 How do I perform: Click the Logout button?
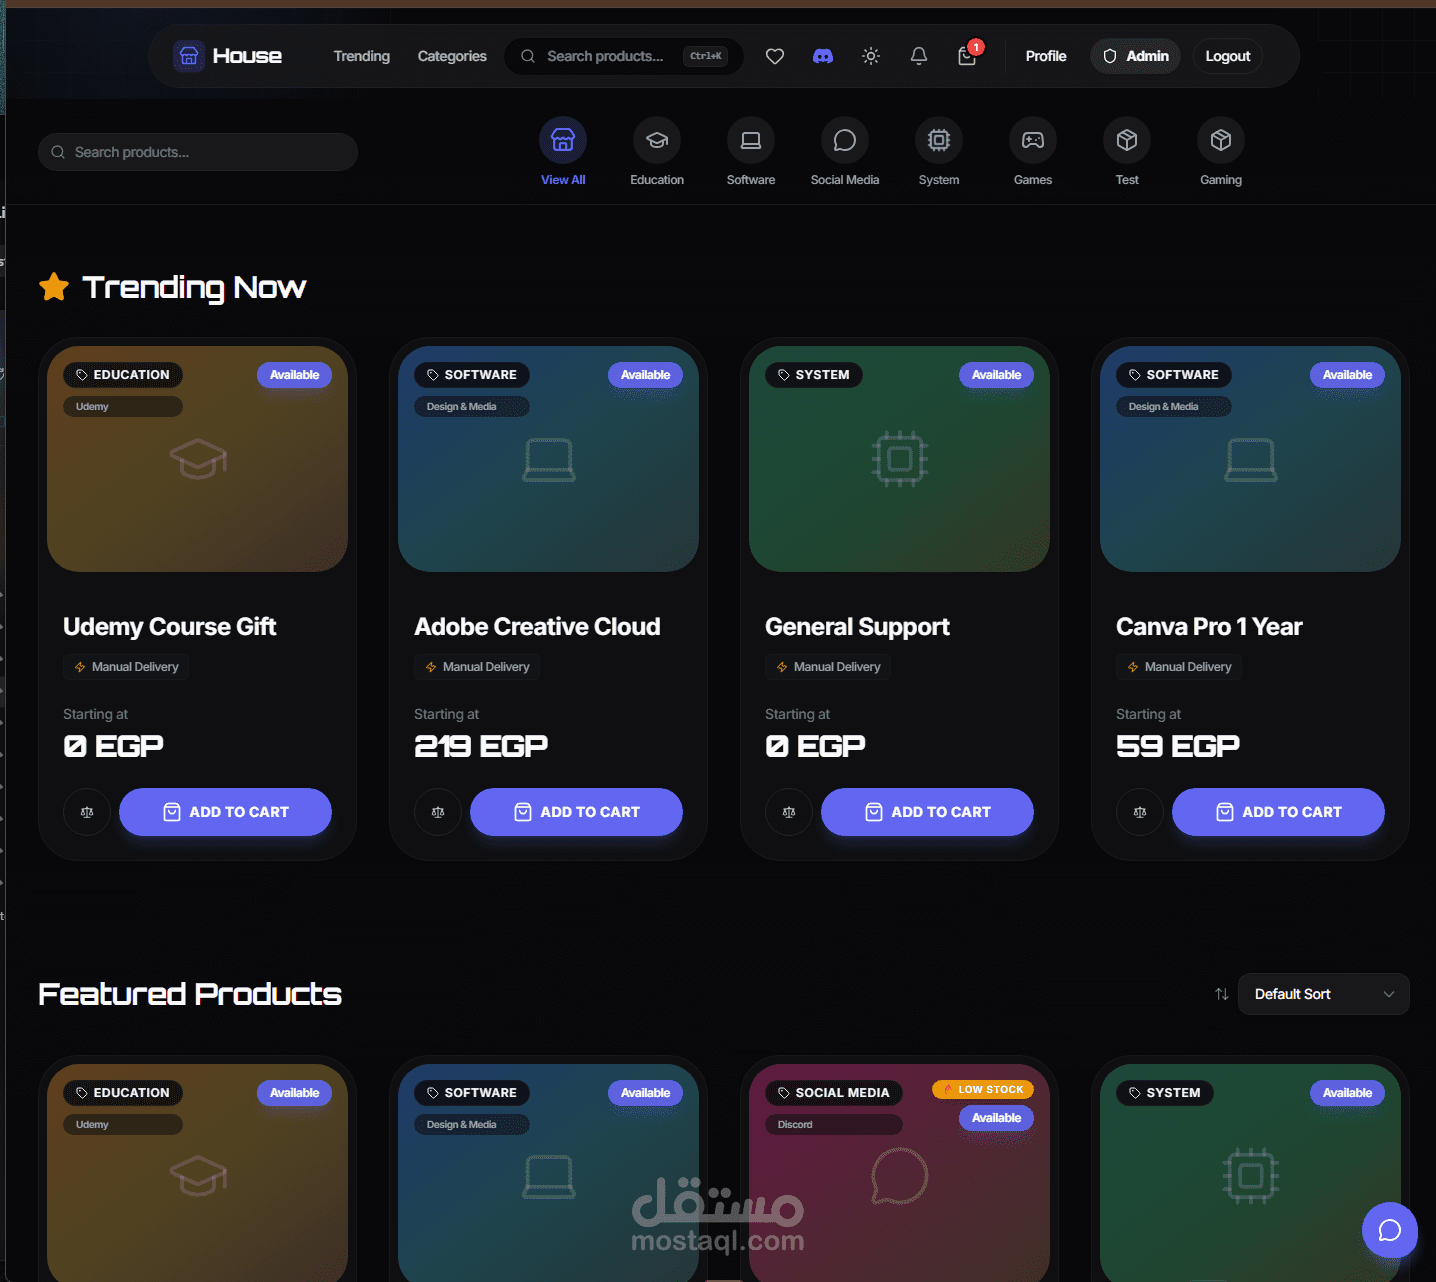click(x=1228, y=56)
